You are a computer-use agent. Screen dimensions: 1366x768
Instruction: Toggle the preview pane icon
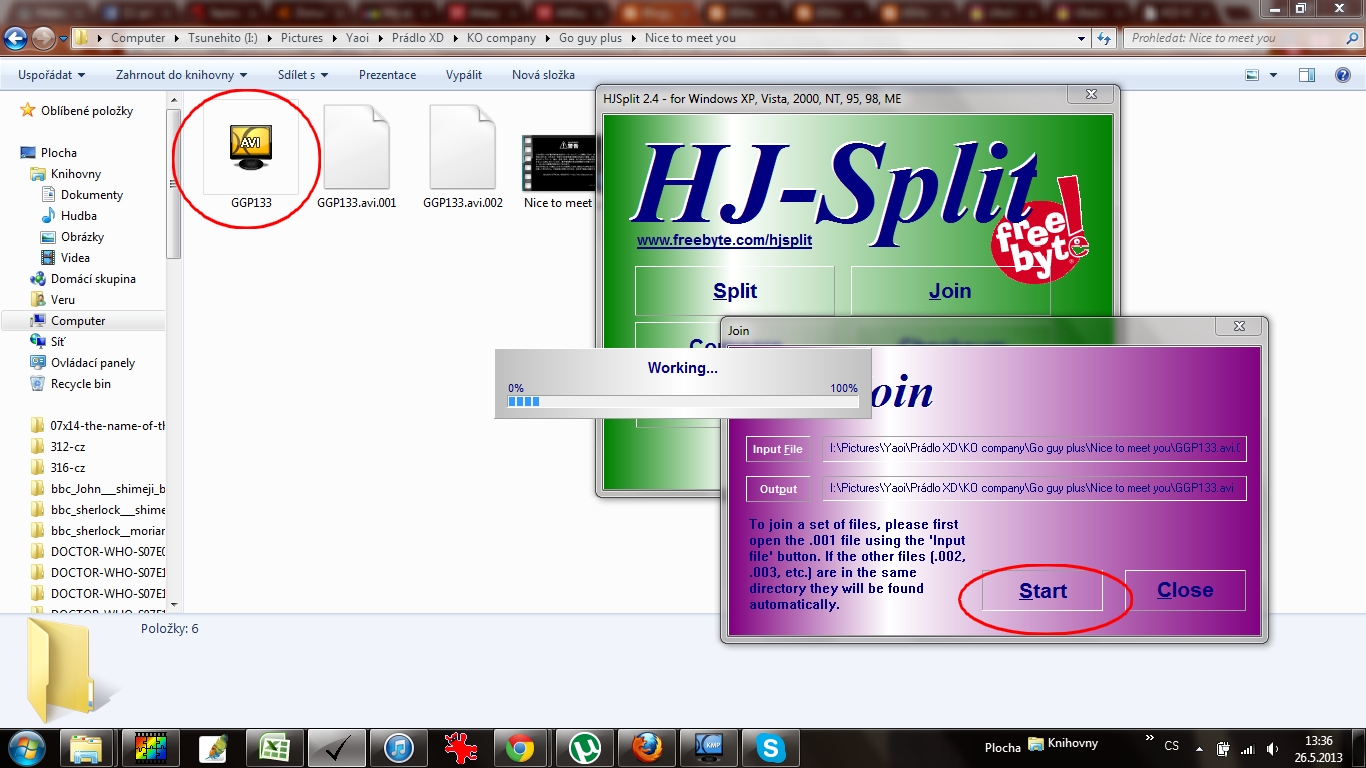pos(1307,75)
